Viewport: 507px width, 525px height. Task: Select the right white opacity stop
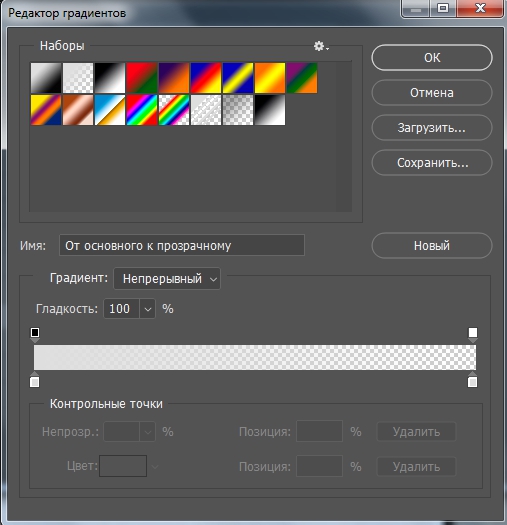473,334
